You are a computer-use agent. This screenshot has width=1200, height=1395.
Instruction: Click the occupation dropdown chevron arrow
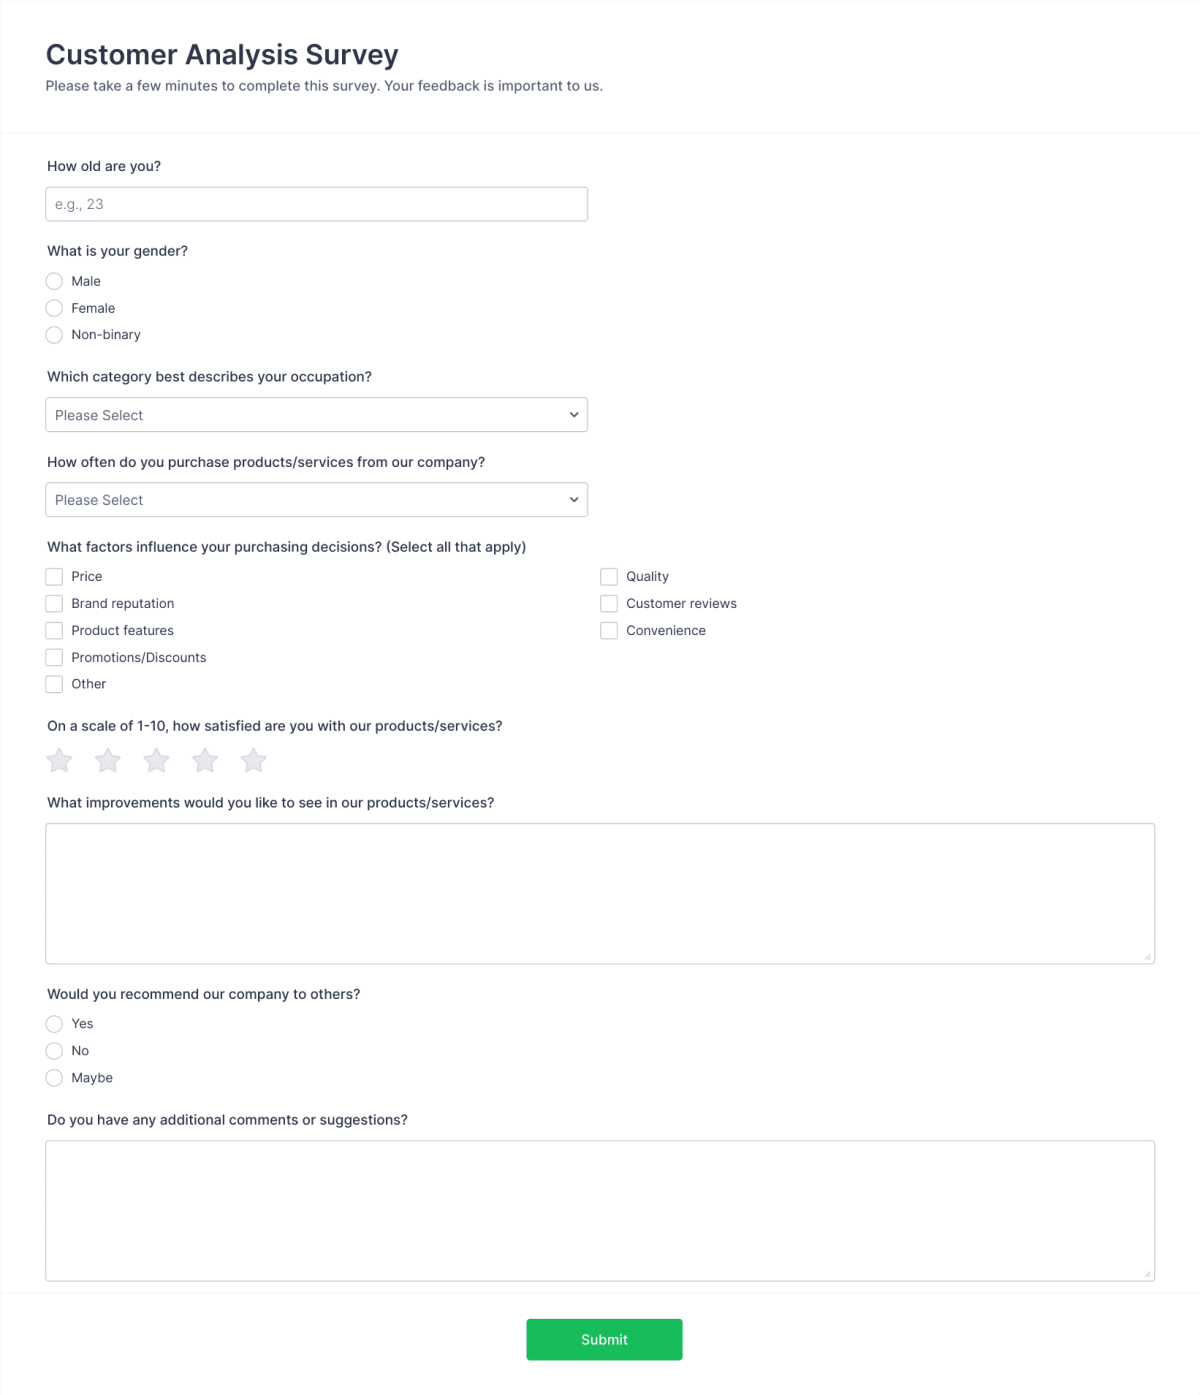click(x=573, y=414)
